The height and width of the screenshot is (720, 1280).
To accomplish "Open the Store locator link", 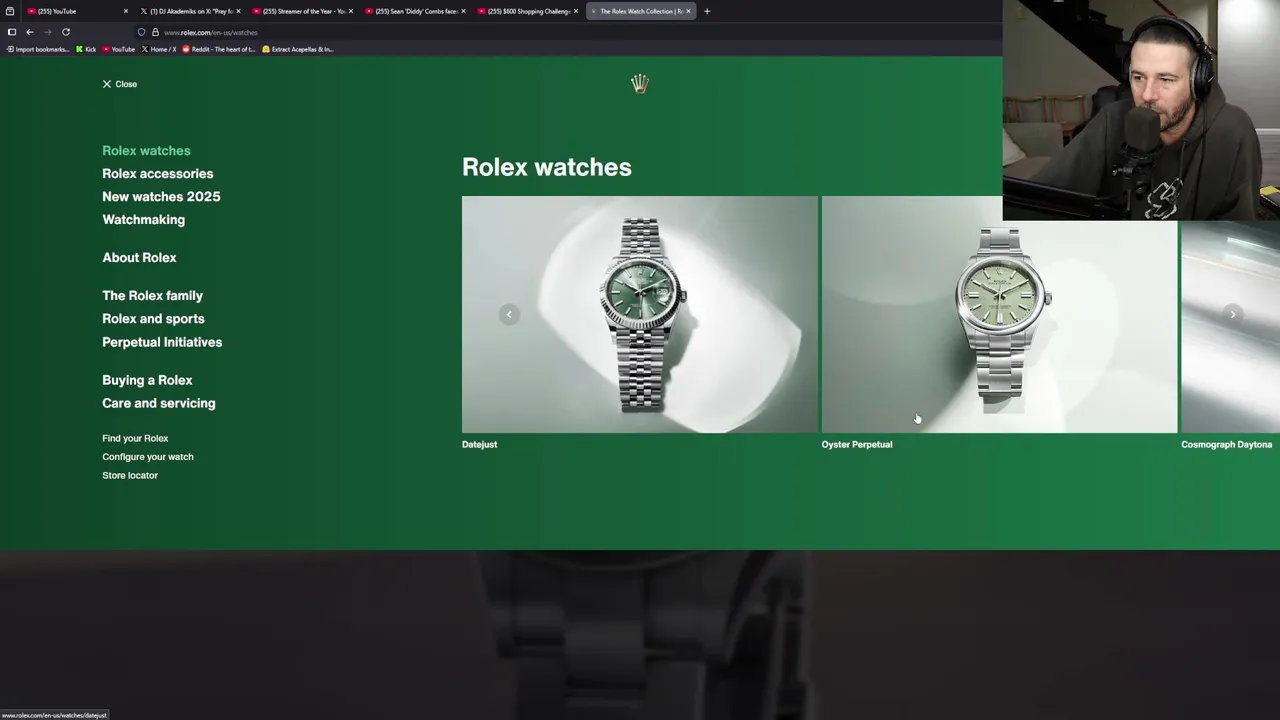I will pos(130,475).
